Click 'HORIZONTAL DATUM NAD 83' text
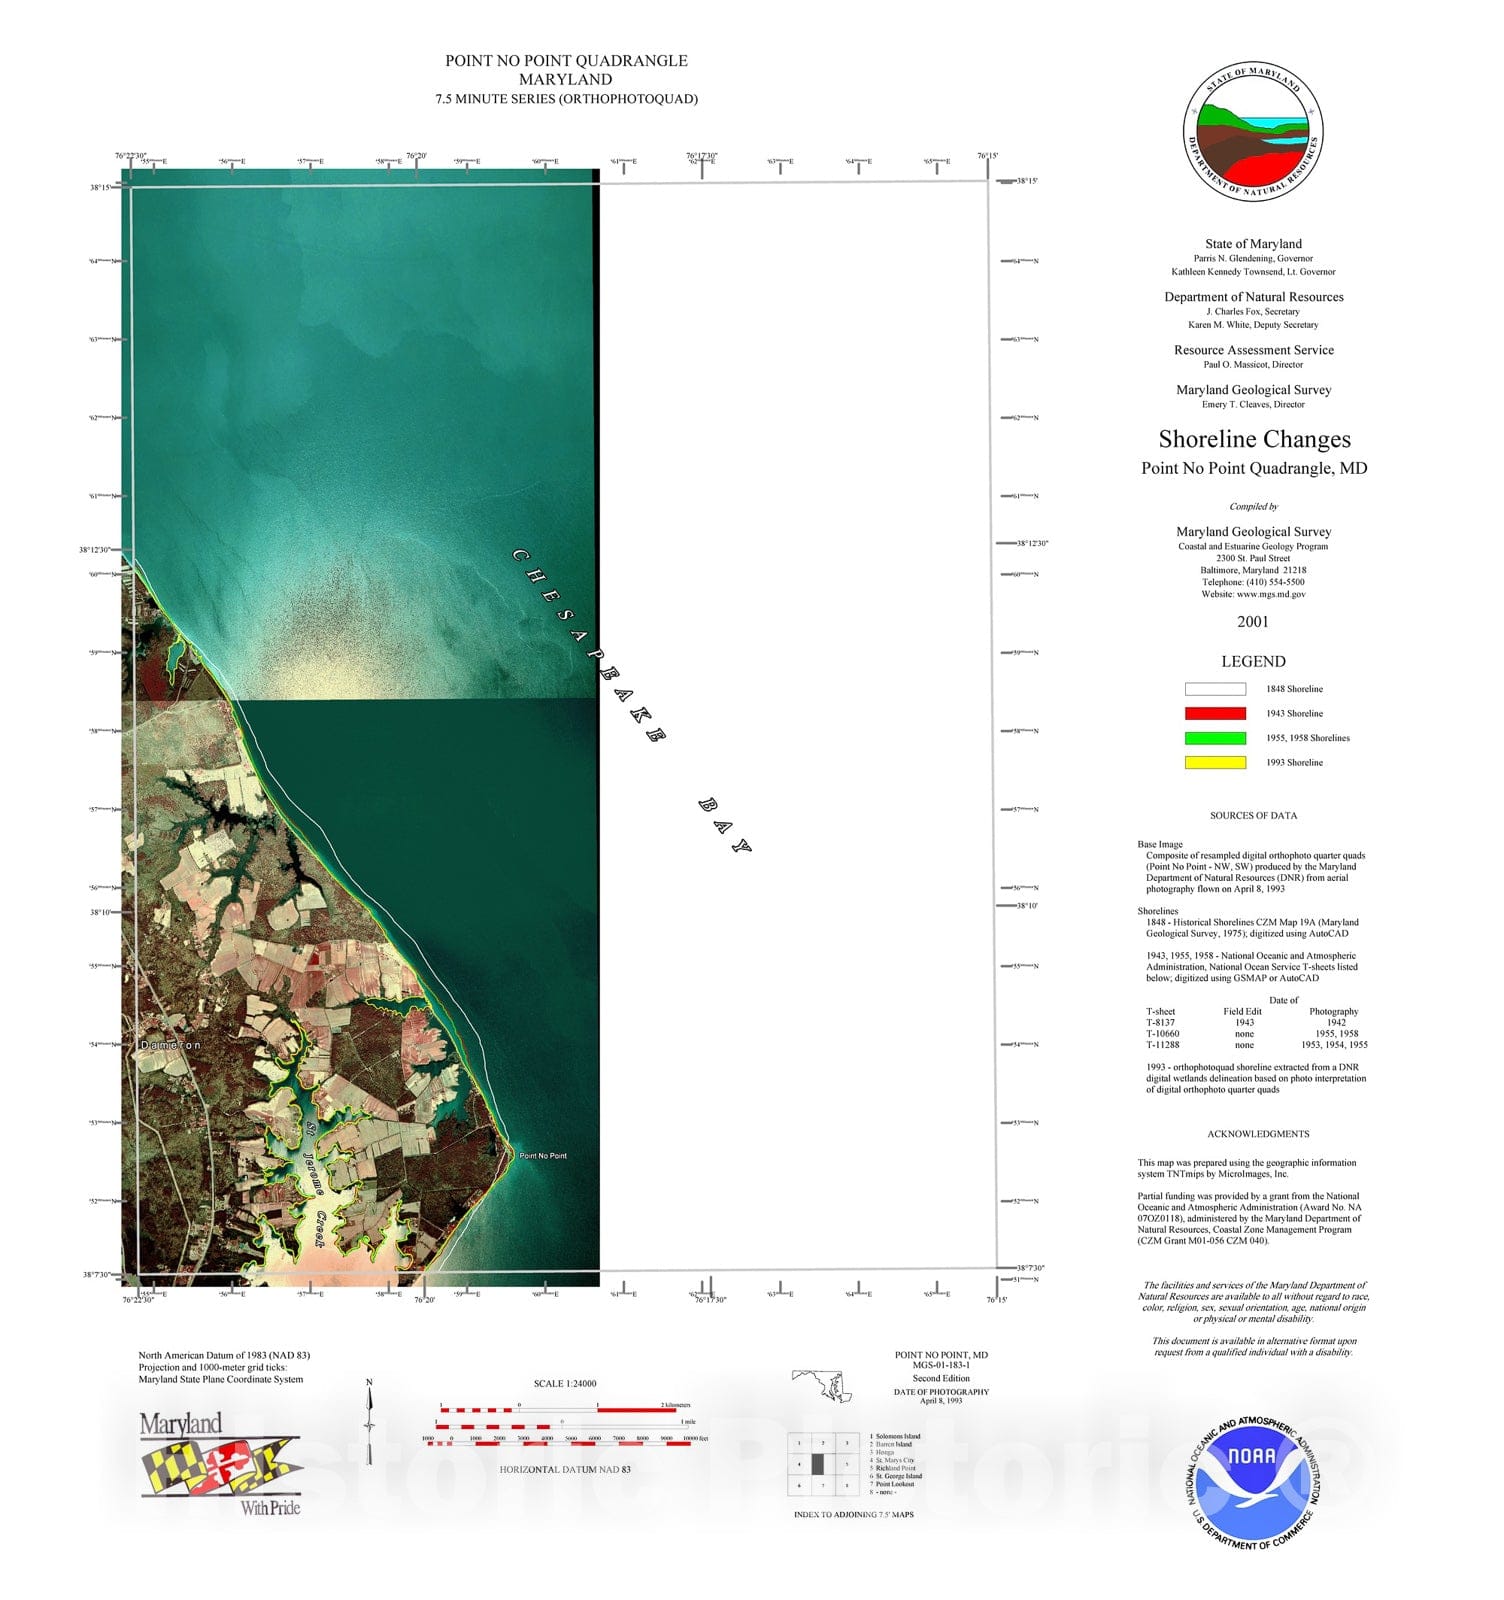 pyautogui.click(x=565, y=1470)
